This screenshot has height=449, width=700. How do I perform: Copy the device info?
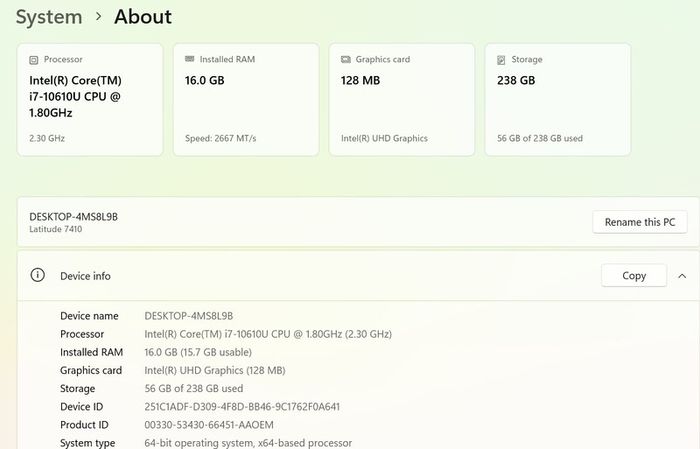(634, 275)
